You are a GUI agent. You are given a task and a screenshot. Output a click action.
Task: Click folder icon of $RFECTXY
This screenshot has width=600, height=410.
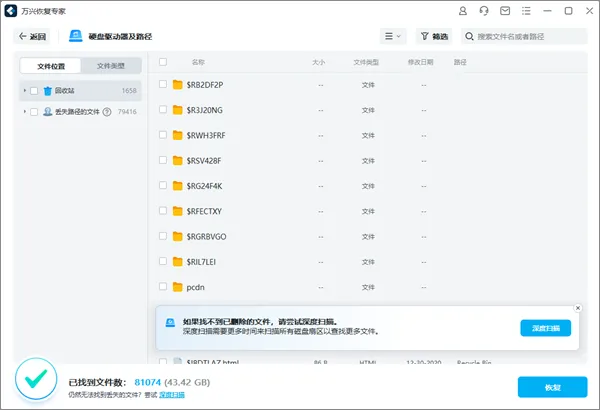coord(178,211)
